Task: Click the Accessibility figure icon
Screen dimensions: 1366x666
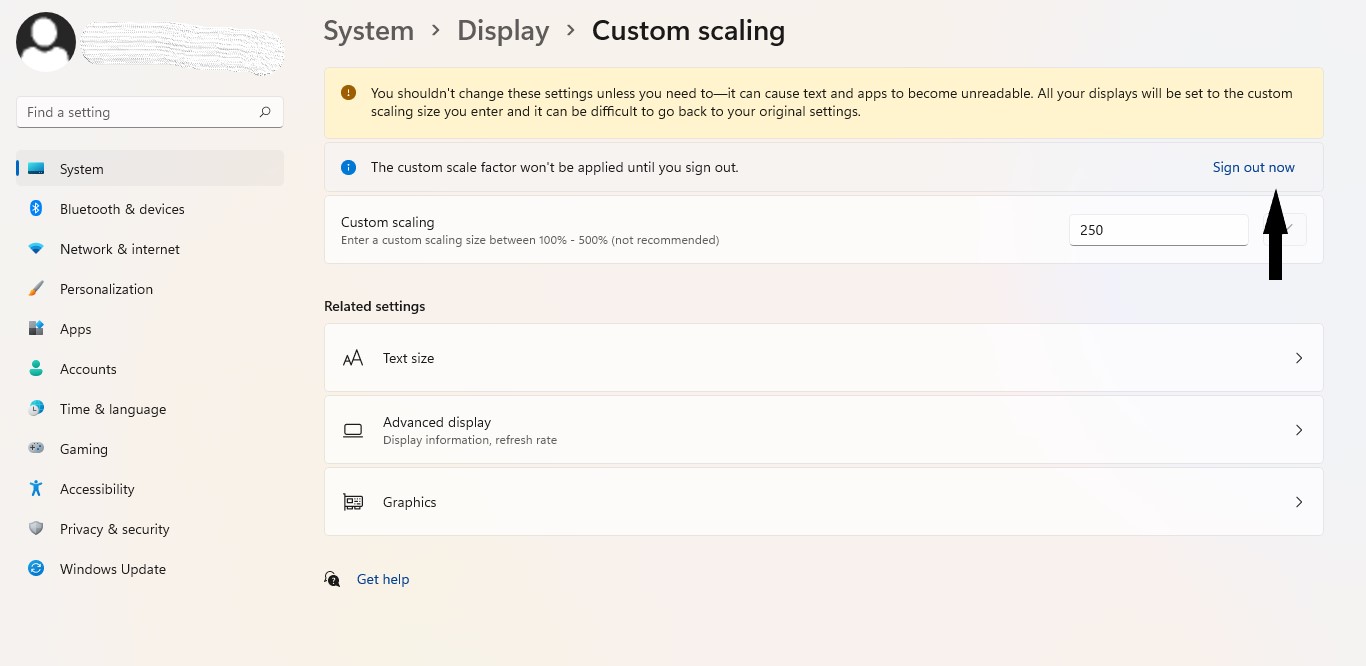Action: coord(36,489)
